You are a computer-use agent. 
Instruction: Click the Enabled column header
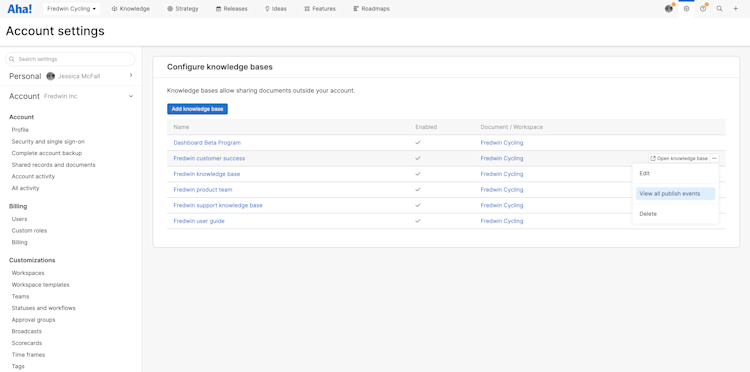(x=426, y=127)
